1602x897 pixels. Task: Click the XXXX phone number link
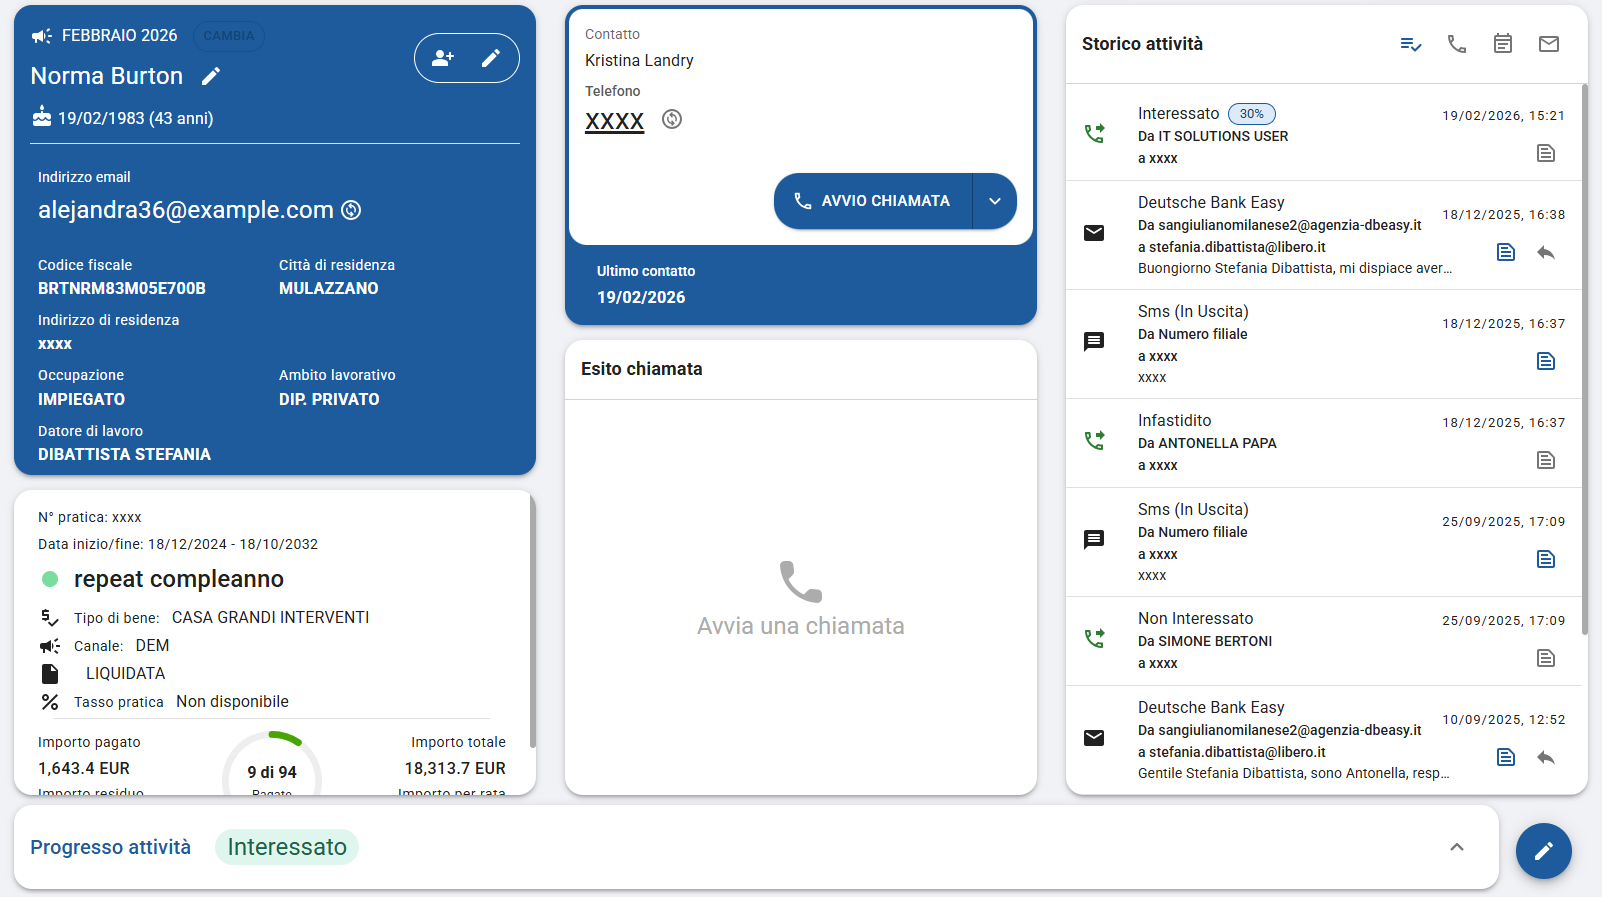(x=614, y=121)
